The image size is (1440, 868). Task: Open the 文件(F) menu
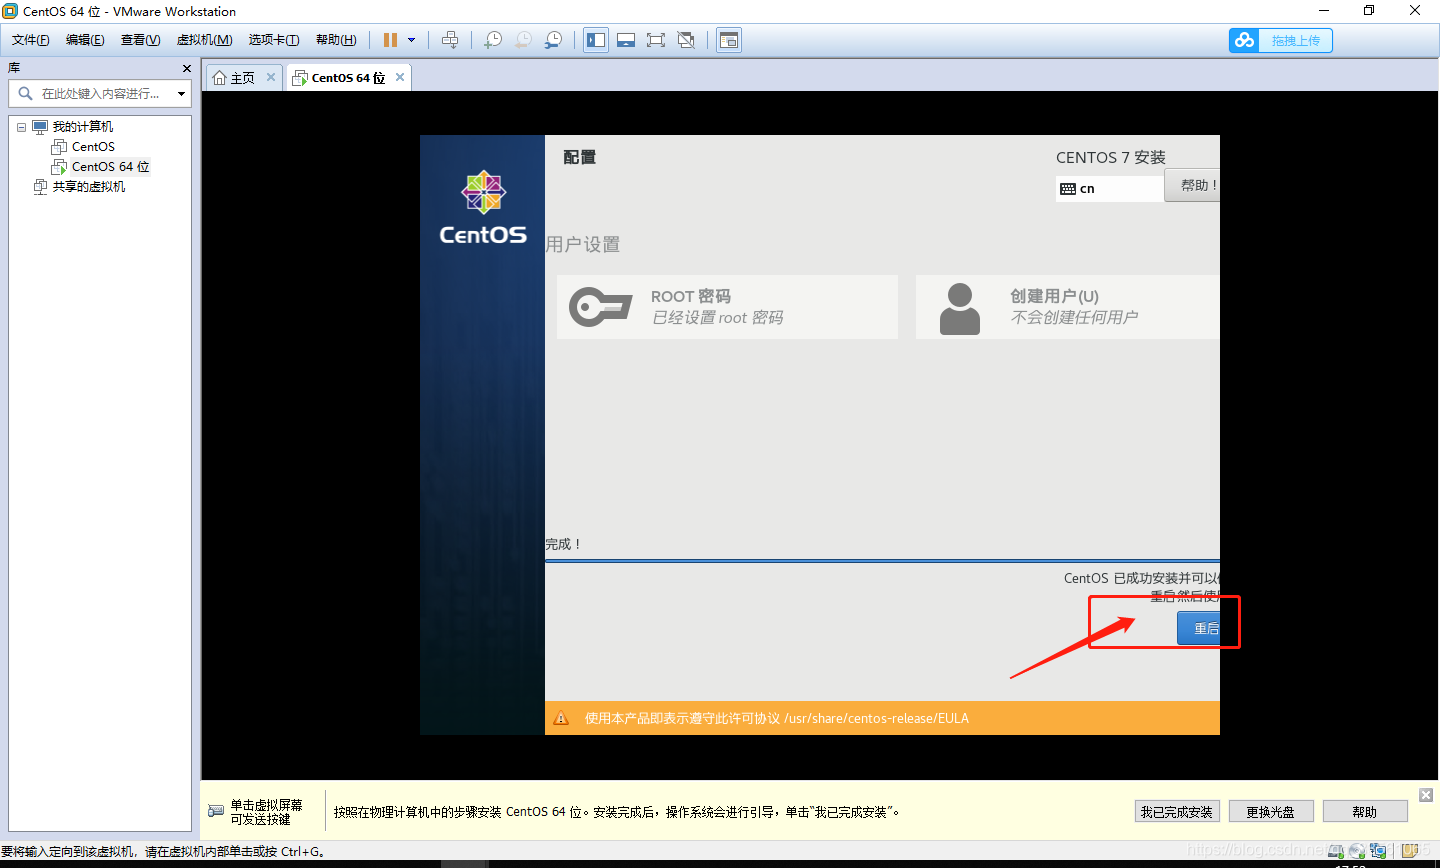click(x=31, y=40)
